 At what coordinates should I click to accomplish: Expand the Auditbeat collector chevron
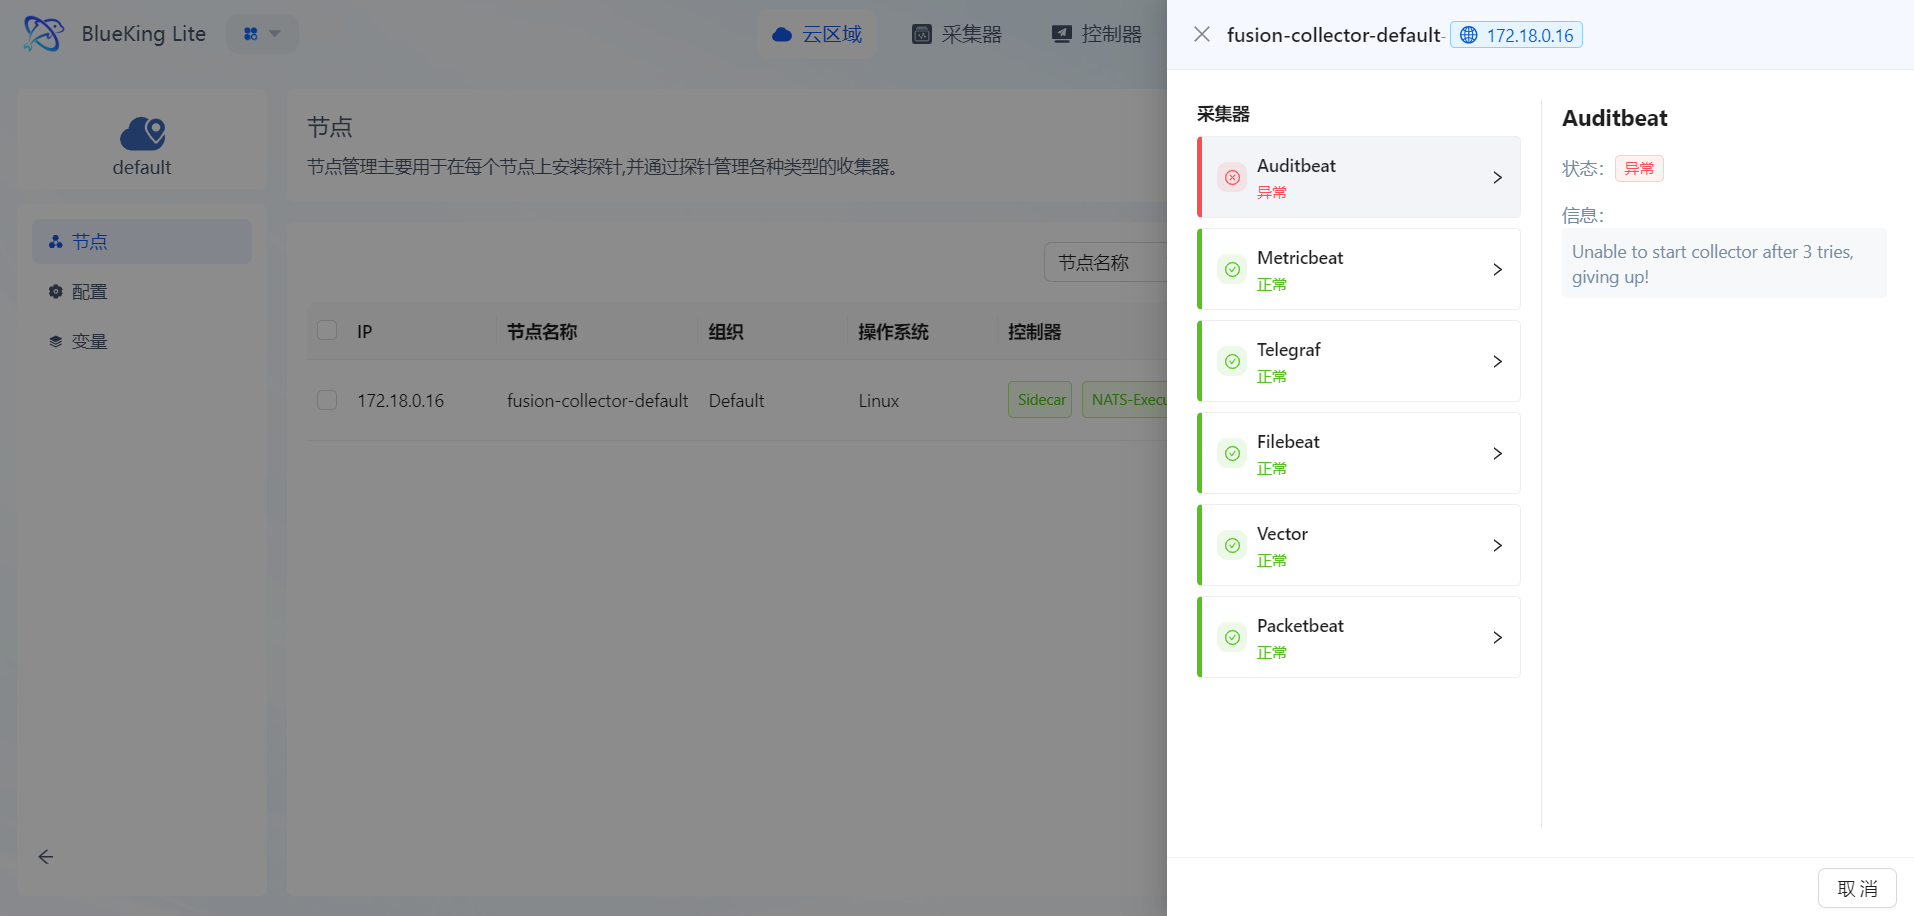coord(1498,178)
